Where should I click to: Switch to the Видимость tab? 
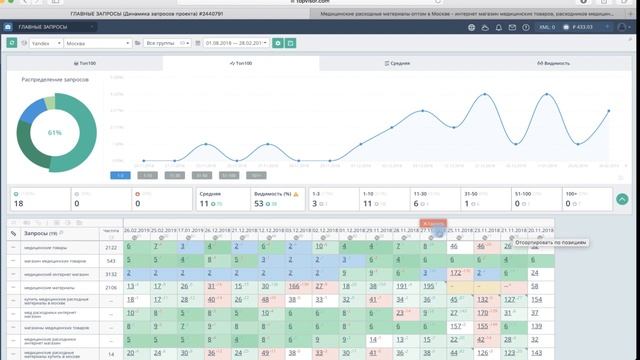(x=553, y=63)
